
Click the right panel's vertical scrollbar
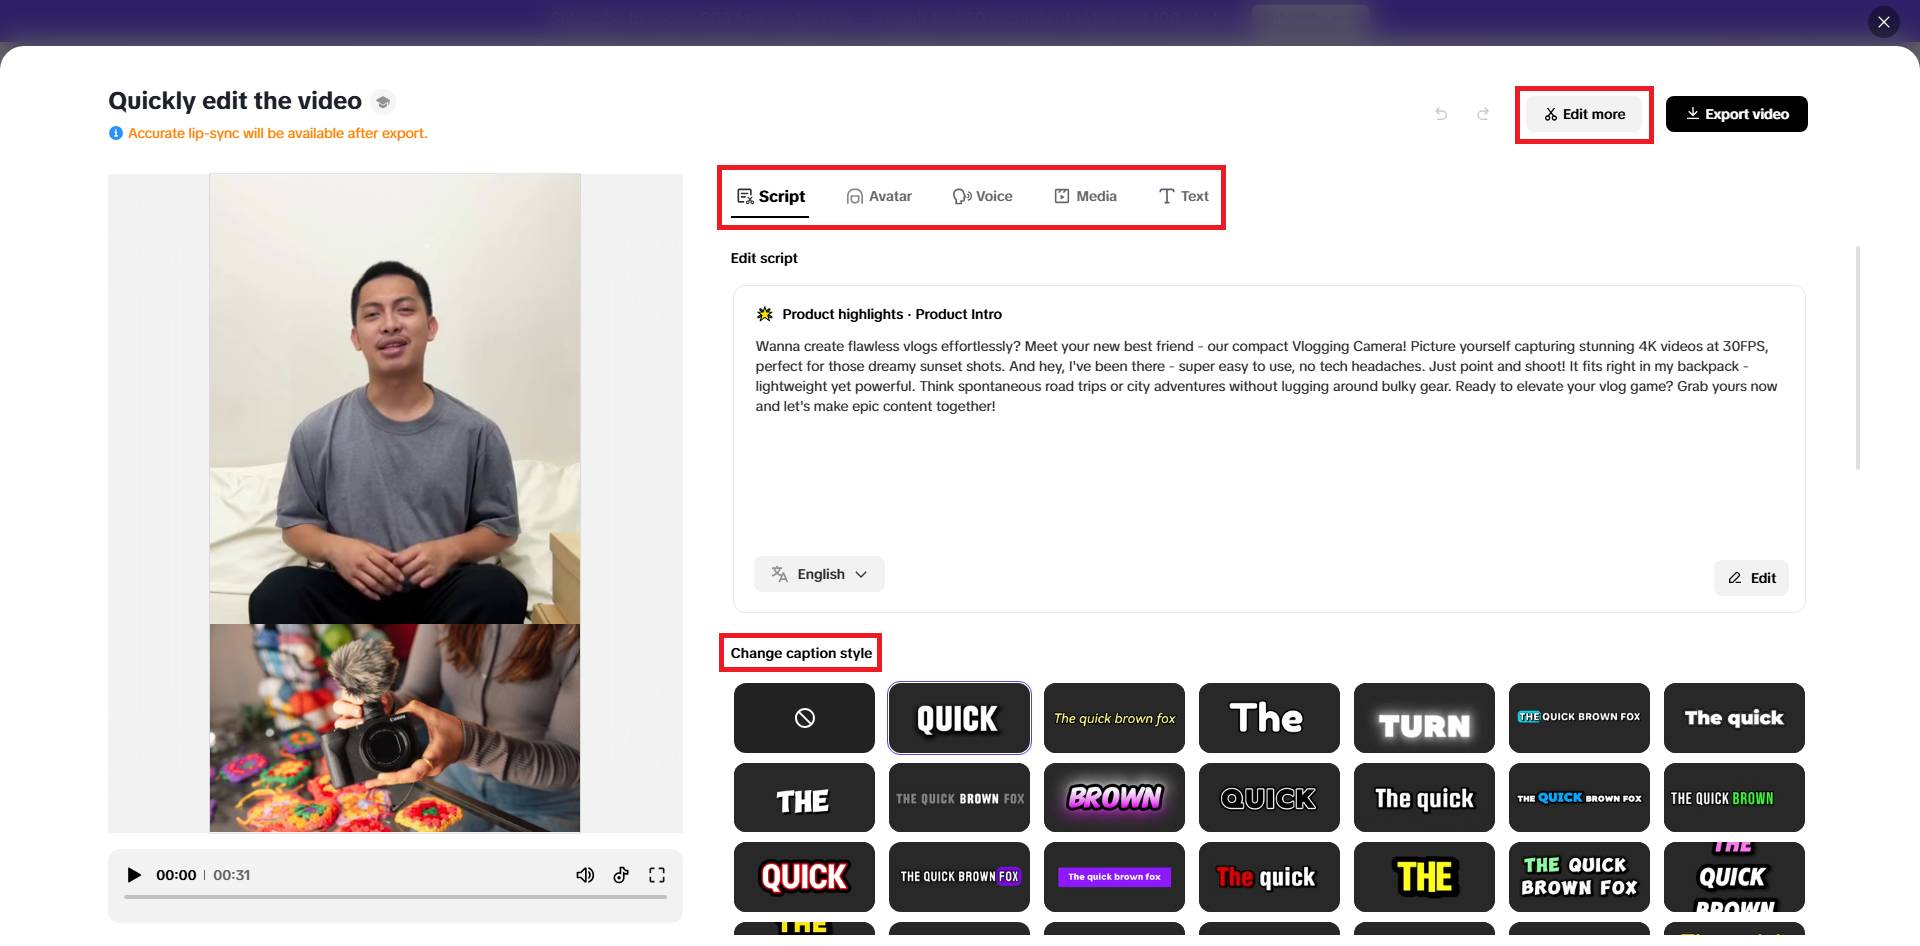coord(1858,357)
